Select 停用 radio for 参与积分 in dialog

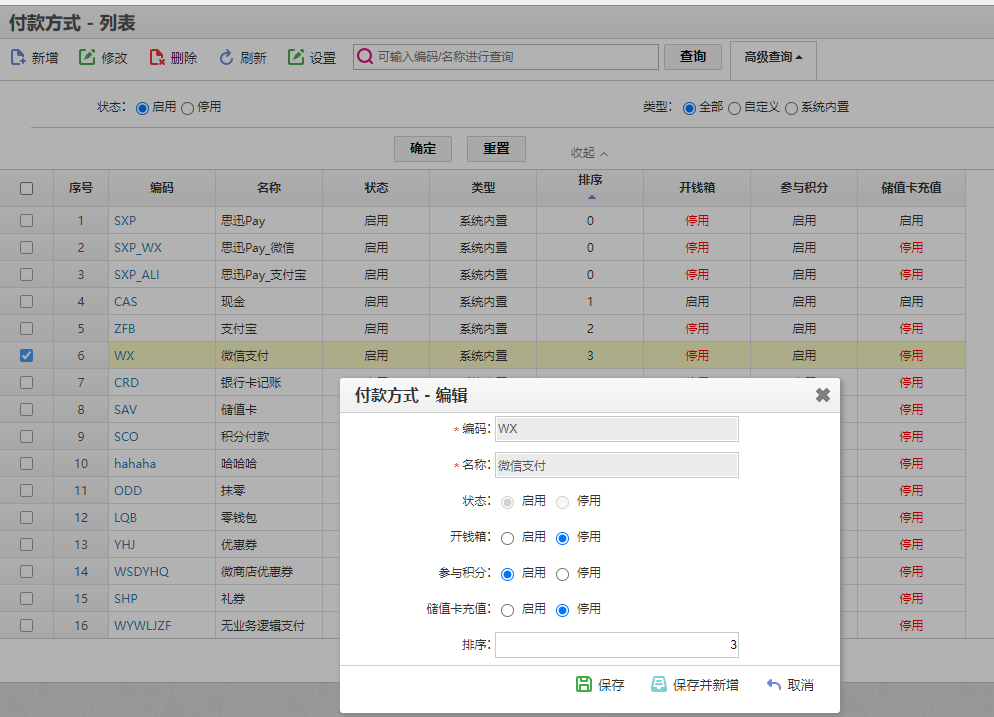562,574
